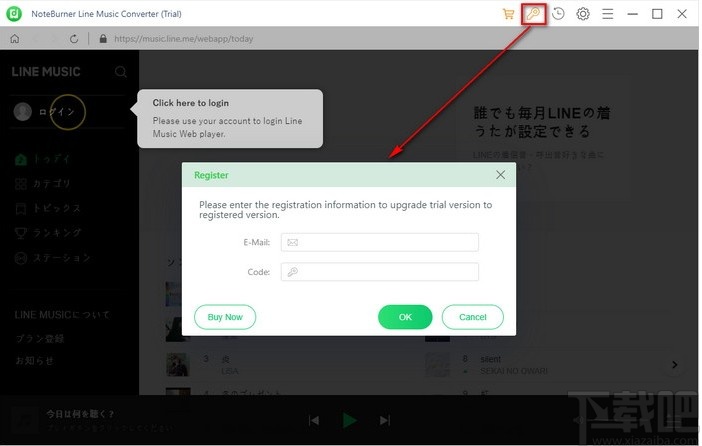
Task: Click the Buy Now button
Action: (x=225, y=317)
